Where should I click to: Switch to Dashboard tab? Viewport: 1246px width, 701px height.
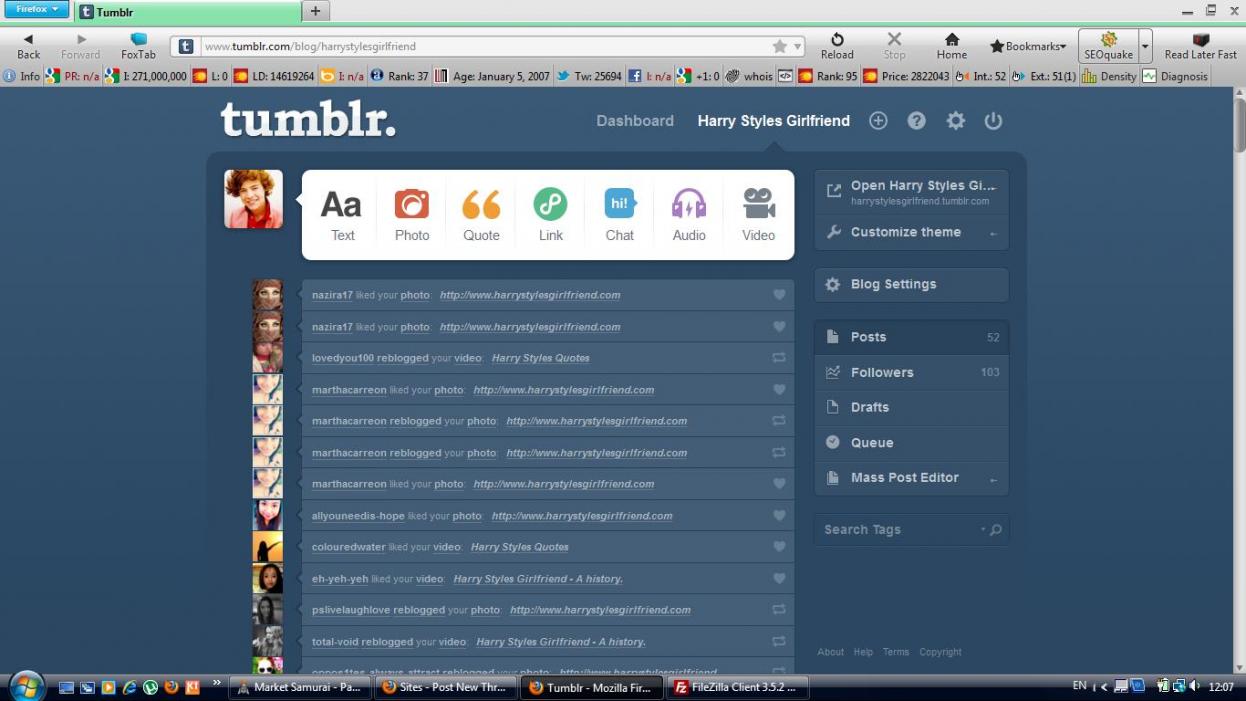coord(635,120)
